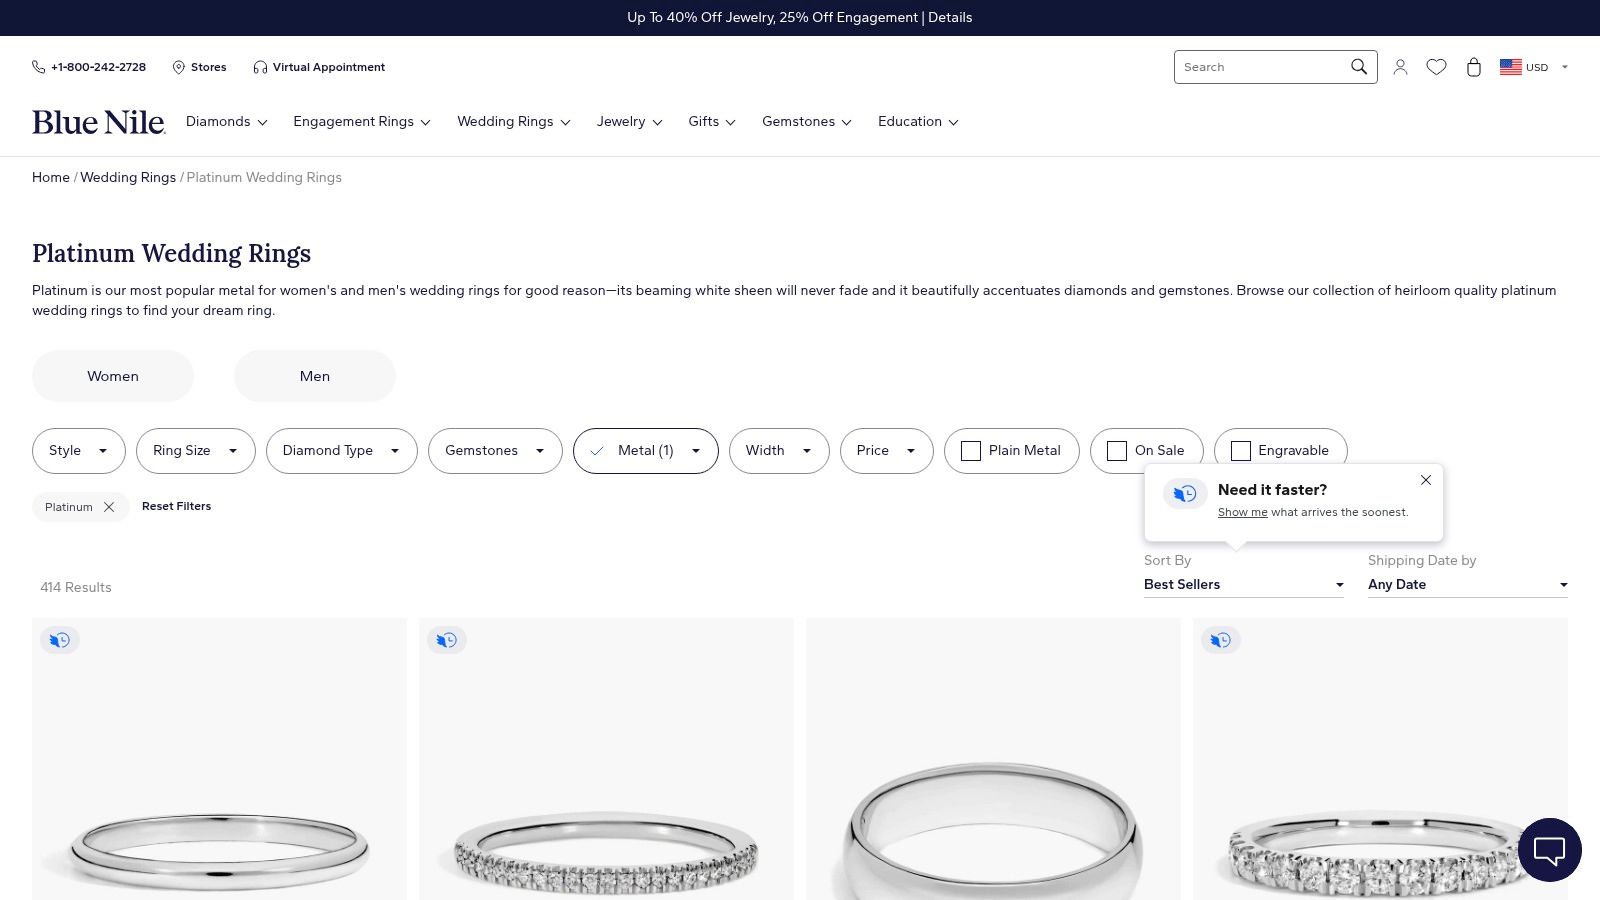
Task: Toggle the Engravable checkbox
Action: pyautogui.click(x=1241, y=451)
